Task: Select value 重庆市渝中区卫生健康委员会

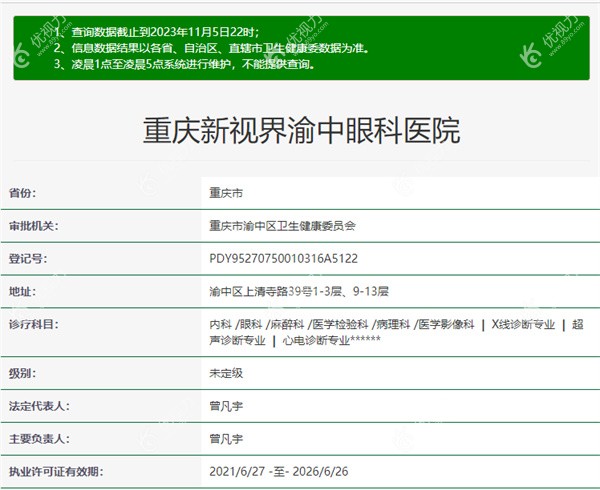Action: [282, 226]
